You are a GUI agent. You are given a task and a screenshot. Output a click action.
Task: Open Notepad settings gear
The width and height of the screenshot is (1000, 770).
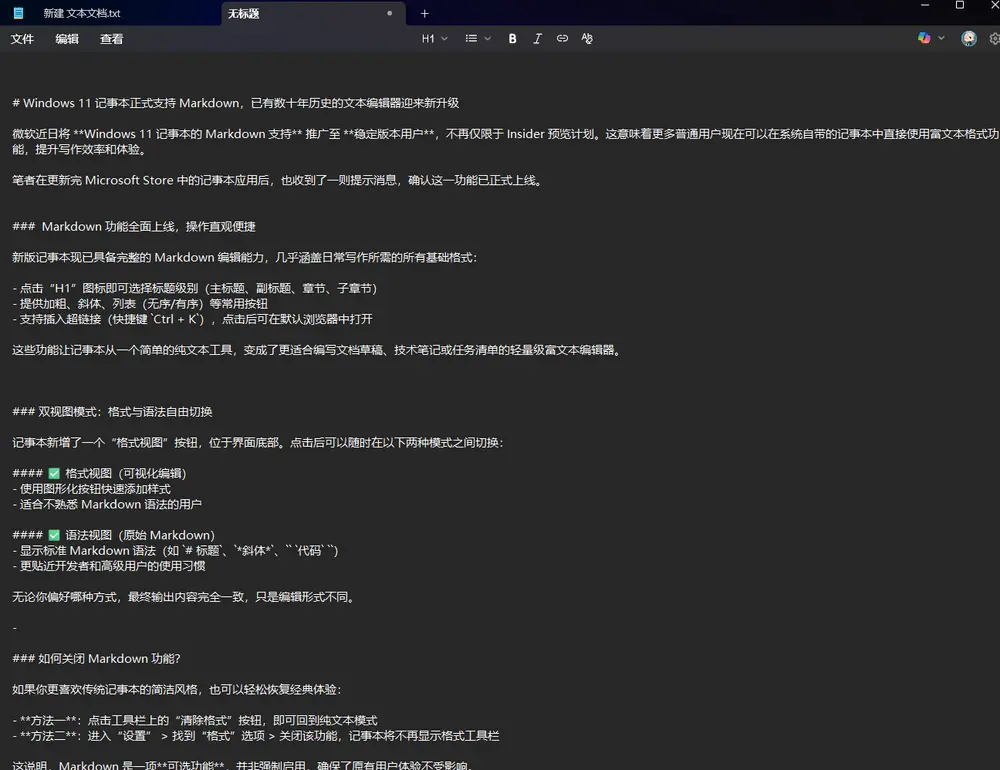tap(994, 38)
